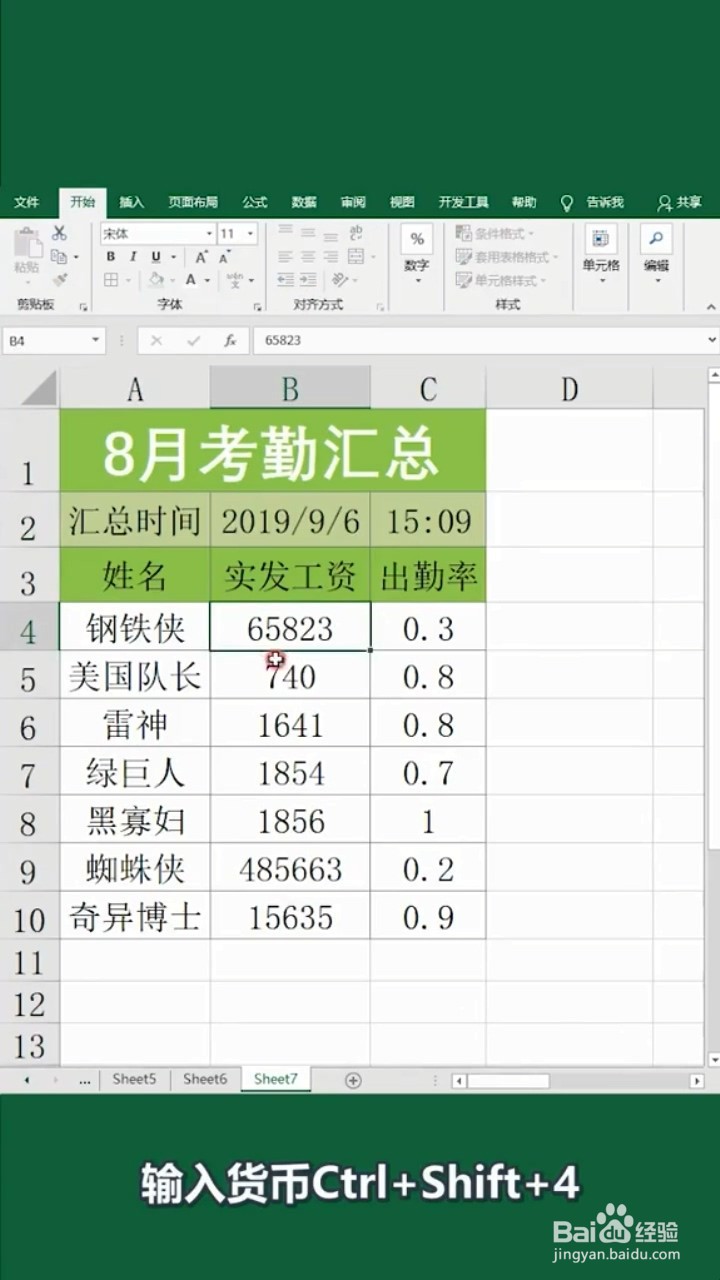
Task: Toggle Bold formatting
Action: tap(111, 257)
